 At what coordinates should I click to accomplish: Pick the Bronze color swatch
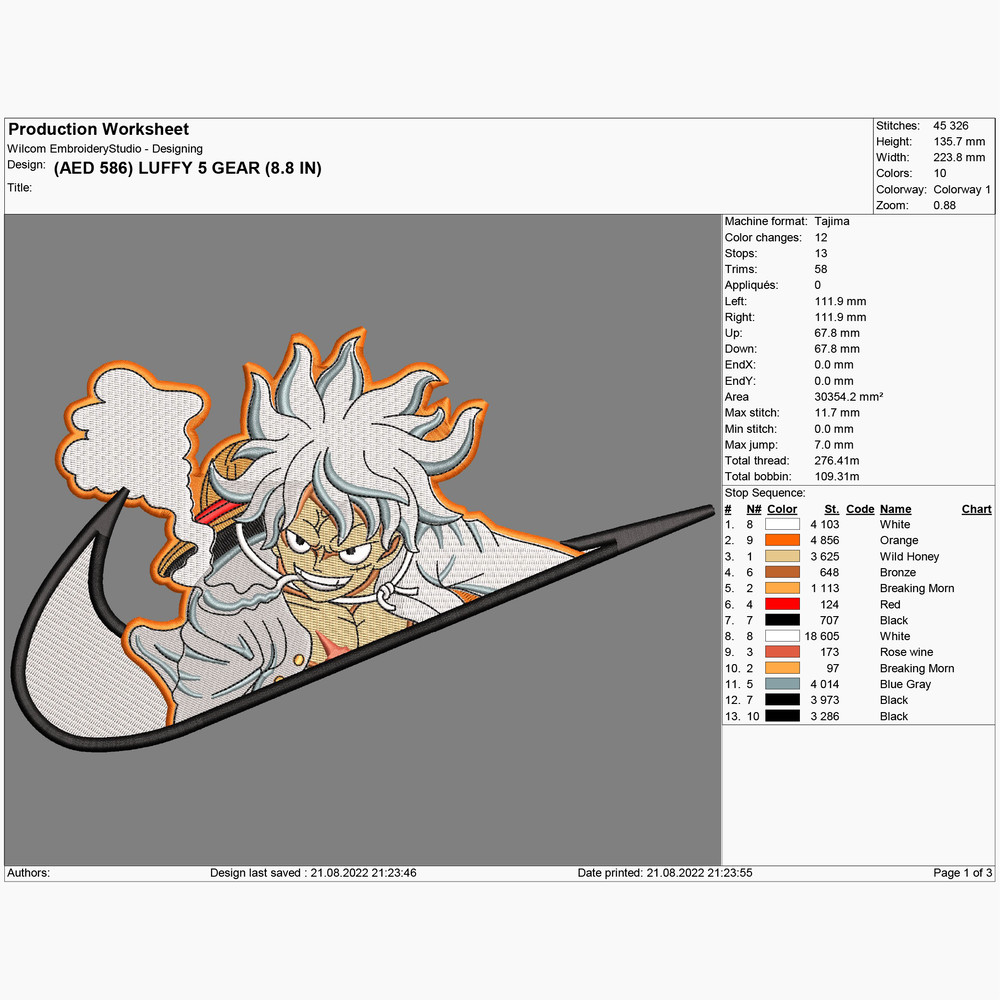tap(782, 572)
